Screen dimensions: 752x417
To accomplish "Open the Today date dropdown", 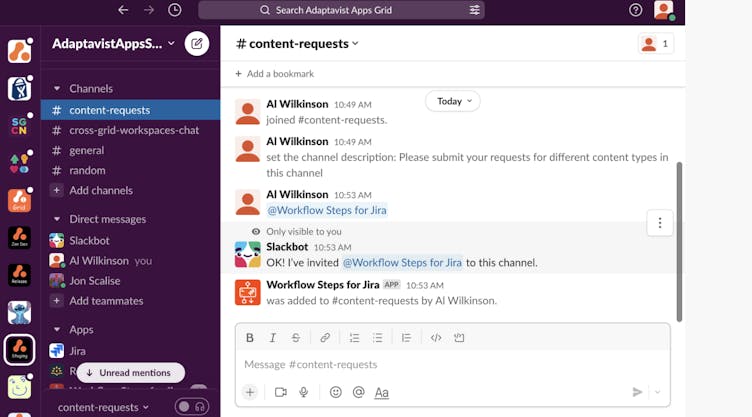I will [453, 101].
